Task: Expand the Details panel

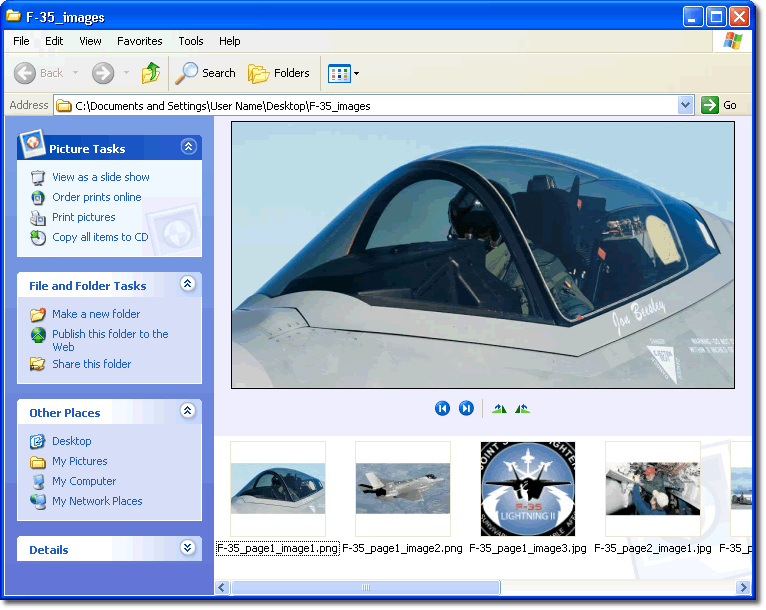Action: [188, 548]
